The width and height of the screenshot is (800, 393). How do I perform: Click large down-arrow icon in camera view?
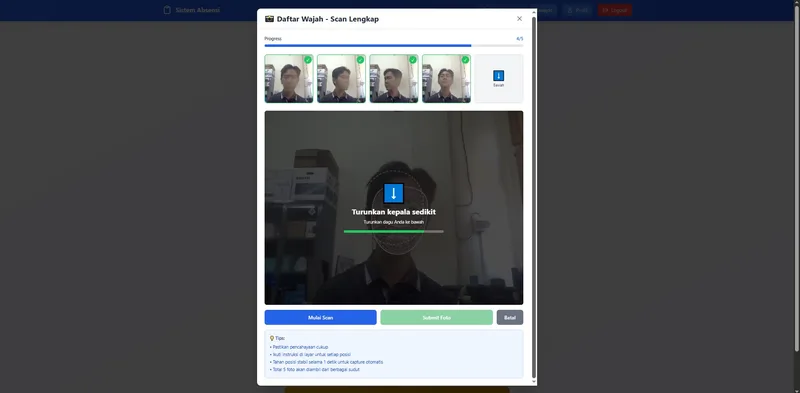[x=393, y=193]
